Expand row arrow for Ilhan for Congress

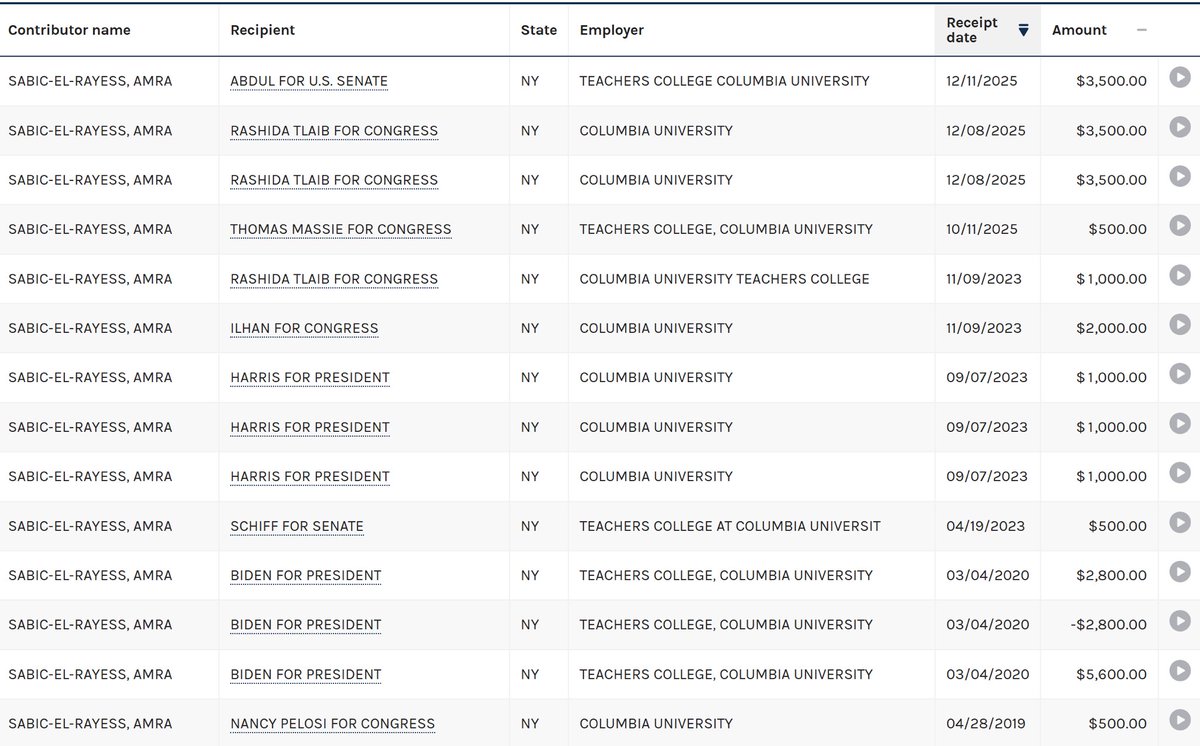(1180, 324)
